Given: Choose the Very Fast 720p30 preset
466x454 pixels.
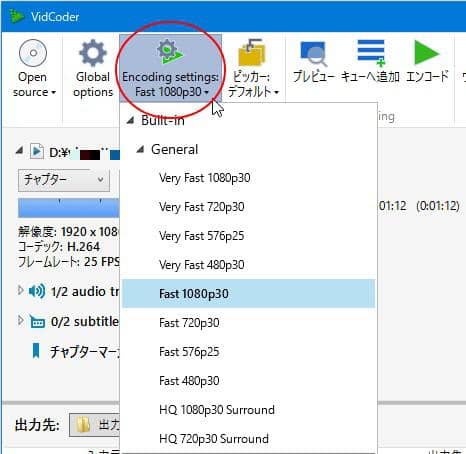Looking at the screenshot, I should tap(248, 207).
